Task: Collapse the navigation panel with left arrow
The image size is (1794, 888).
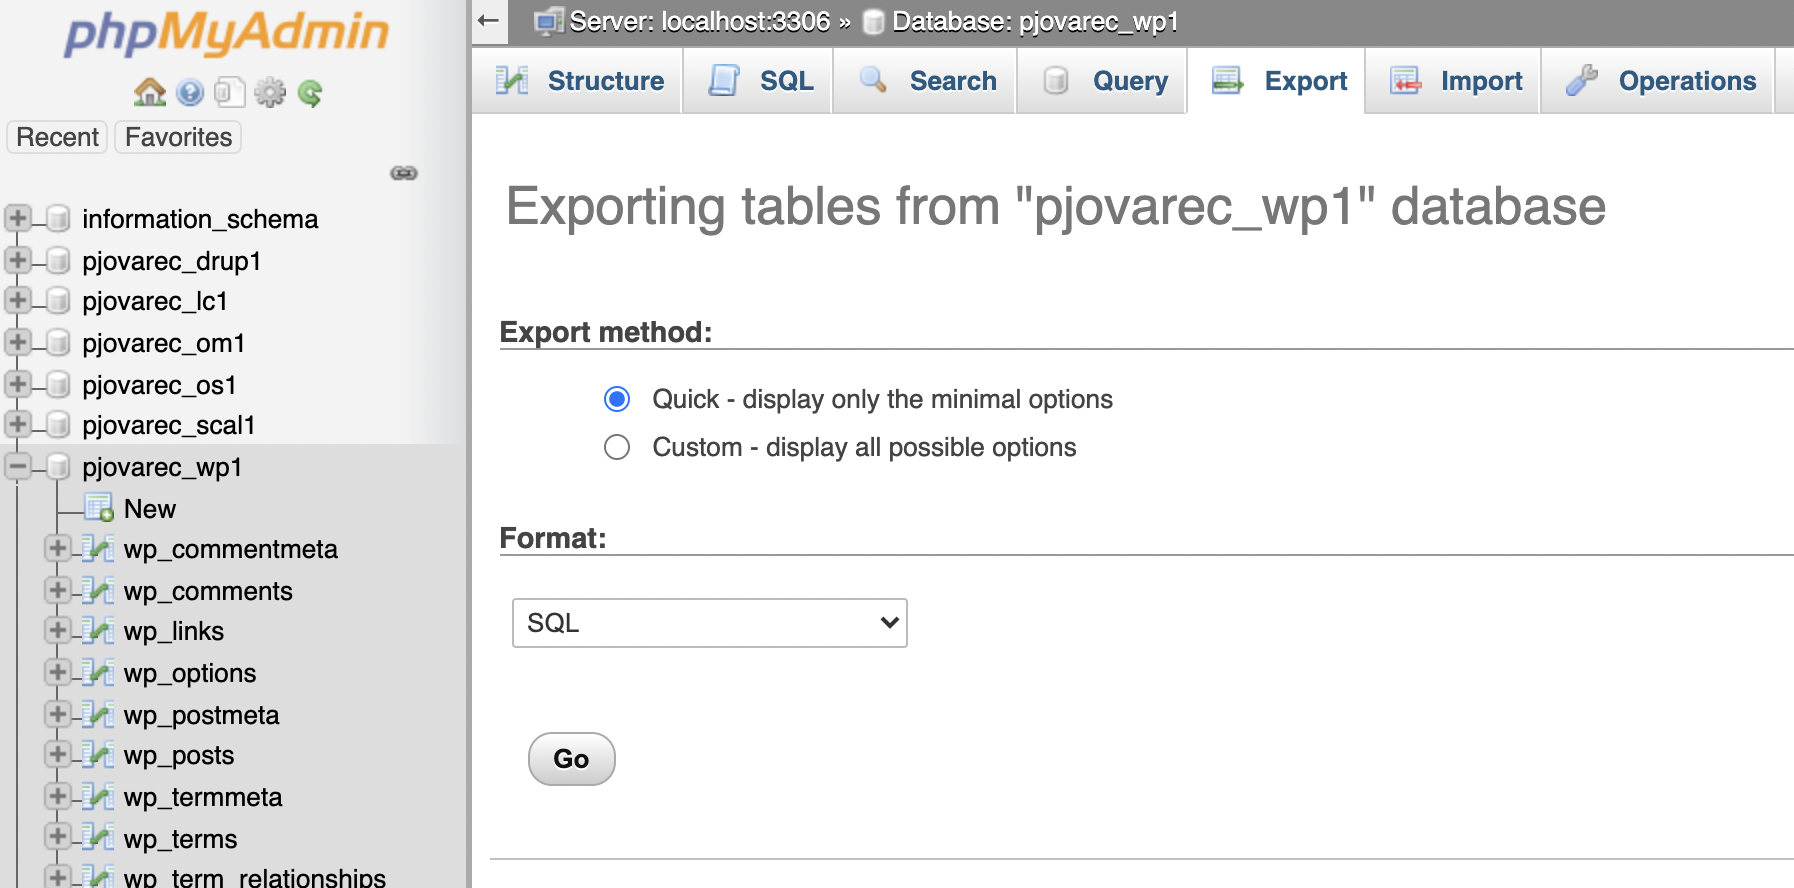Action: (x=488, y=21)
